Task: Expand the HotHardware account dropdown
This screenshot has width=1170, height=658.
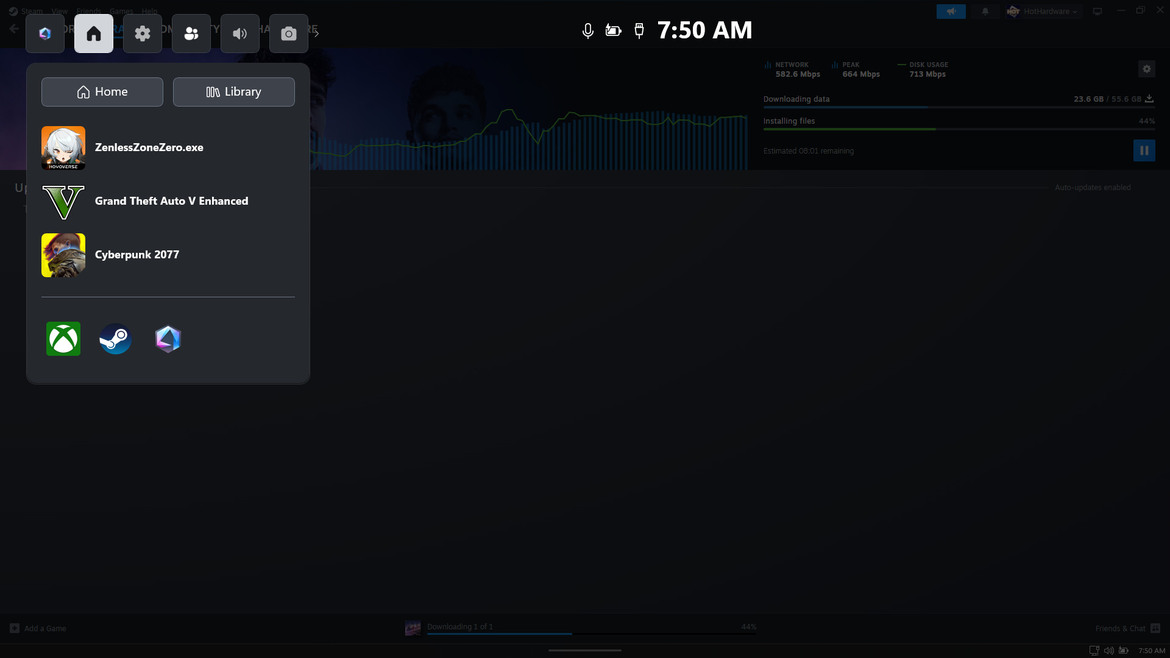Action: coord(1043,12)
